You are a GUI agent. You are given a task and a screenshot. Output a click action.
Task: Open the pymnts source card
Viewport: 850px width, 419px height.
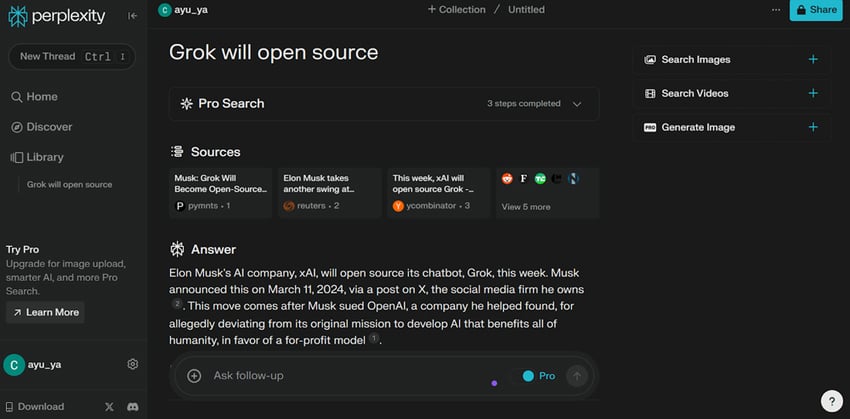click(x=220, y=192)
